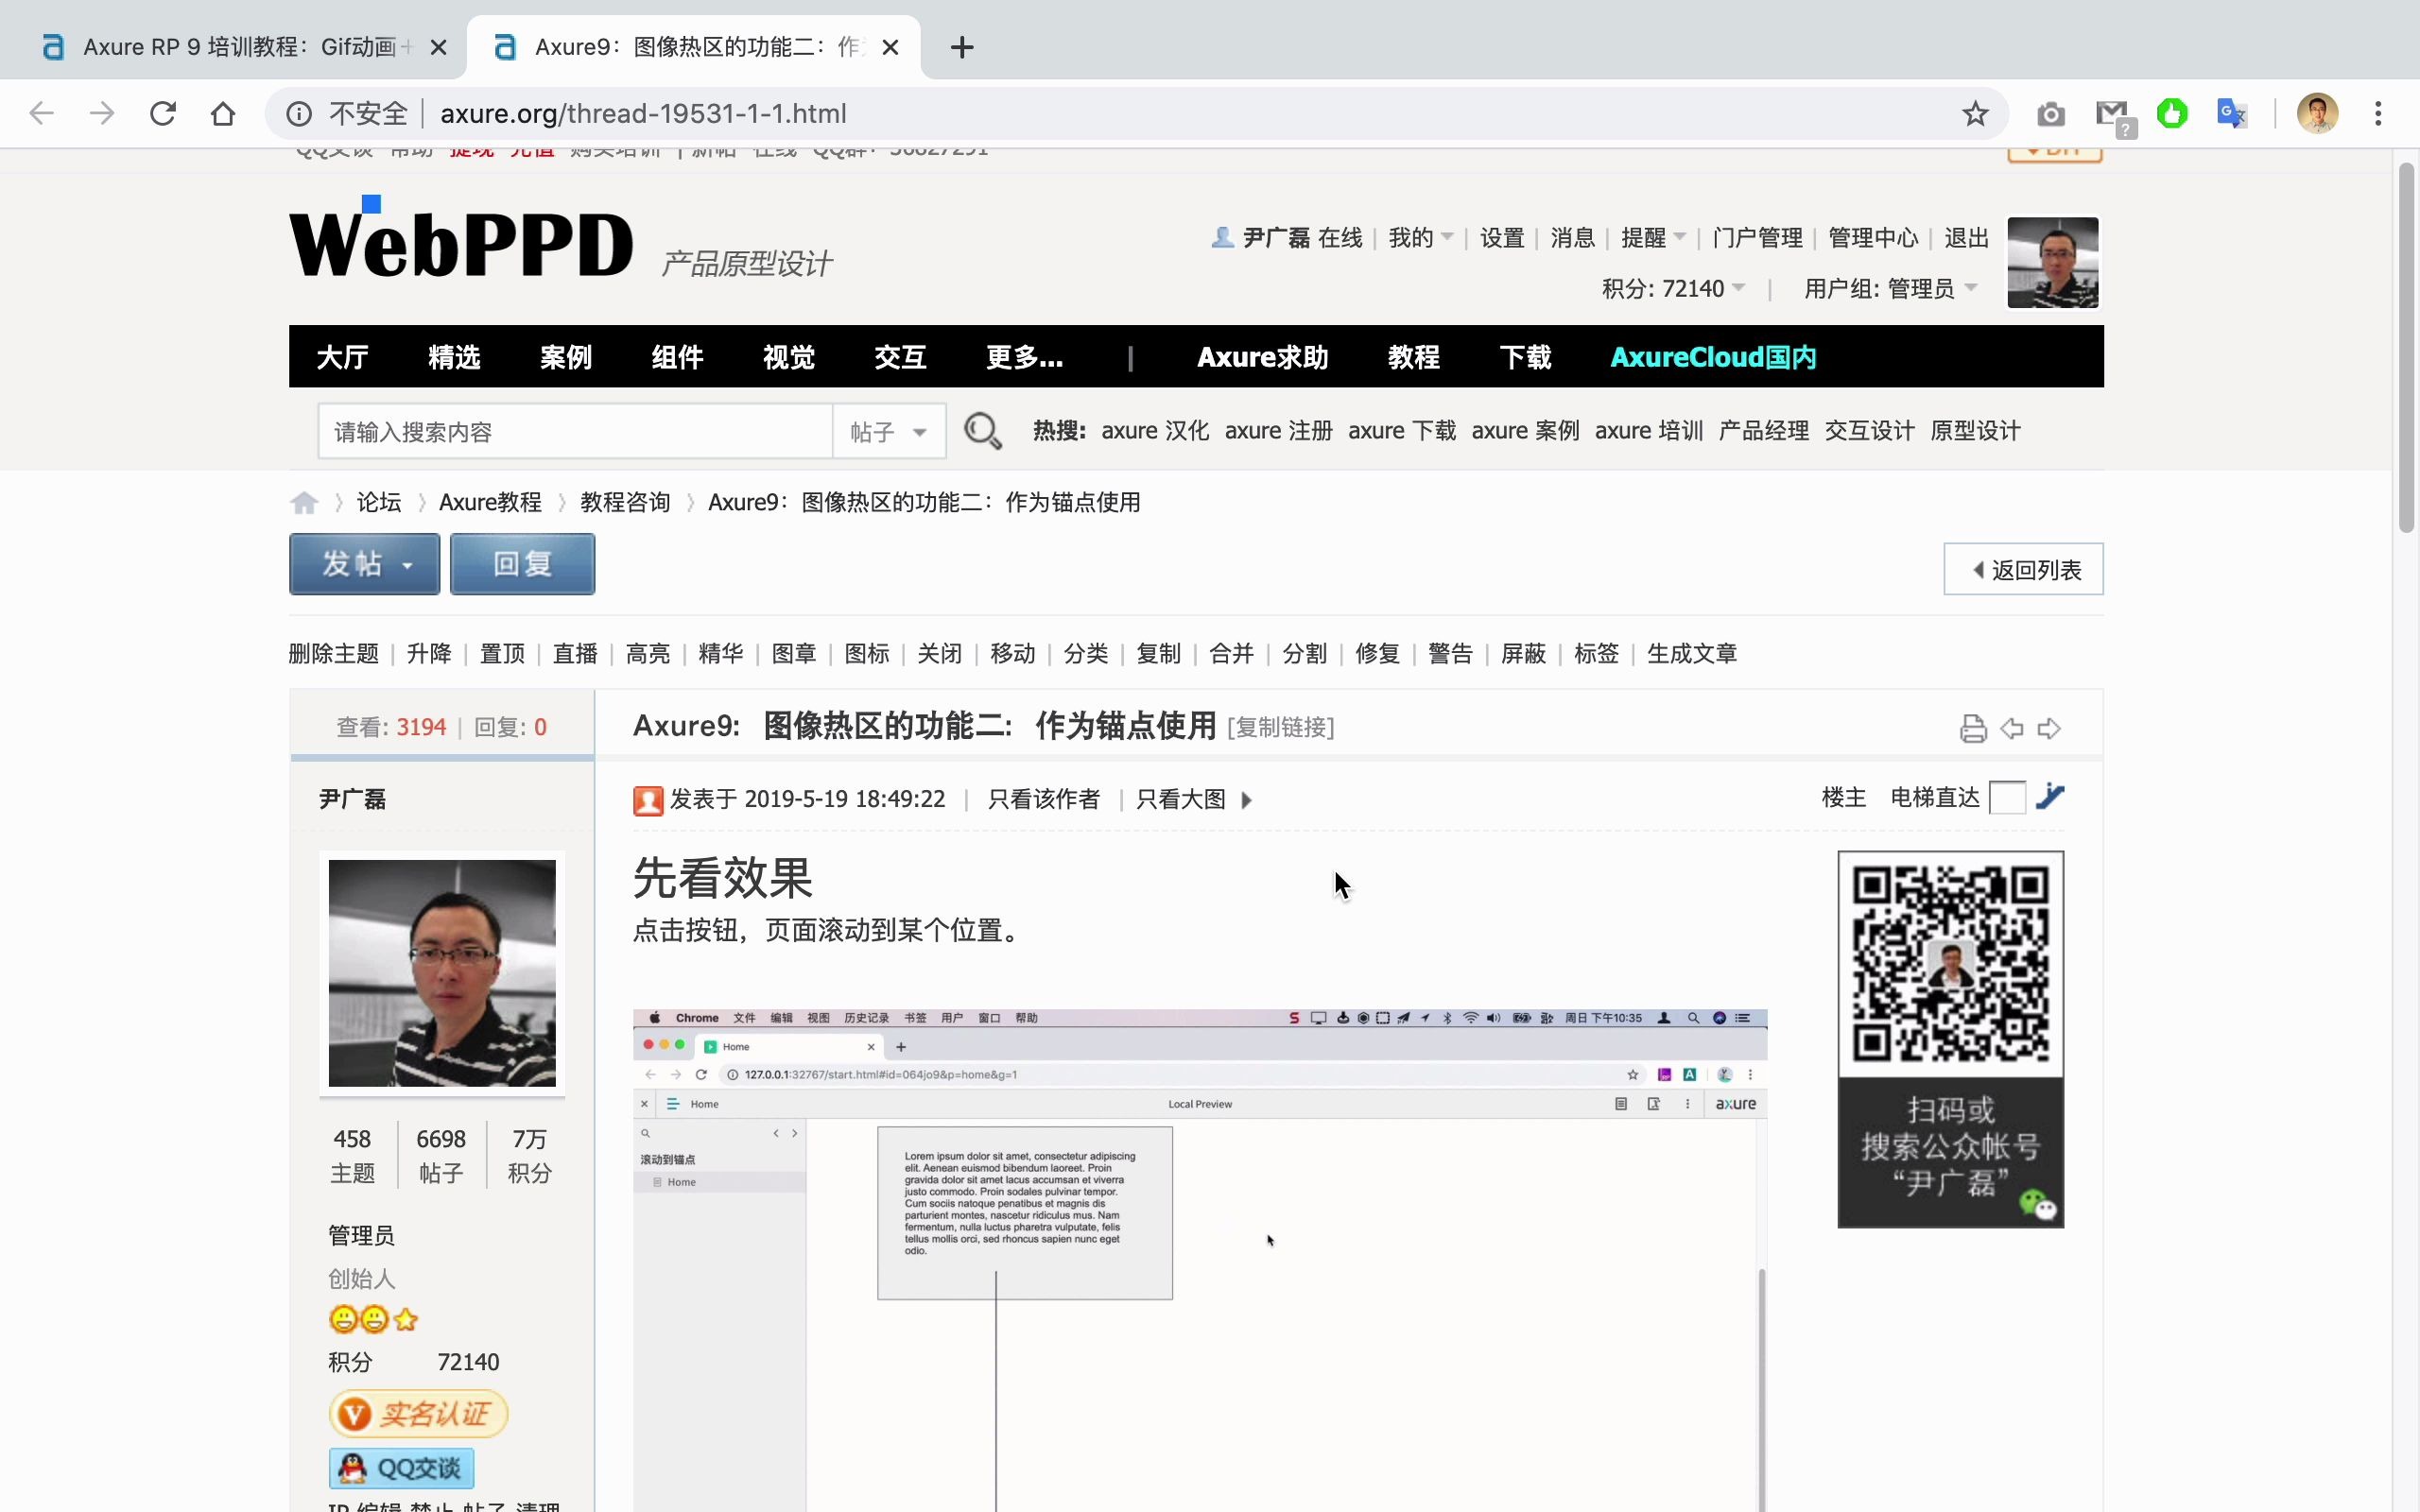Click the 删除主题 link
2420x1512 pixels.
tap(334, 654)
